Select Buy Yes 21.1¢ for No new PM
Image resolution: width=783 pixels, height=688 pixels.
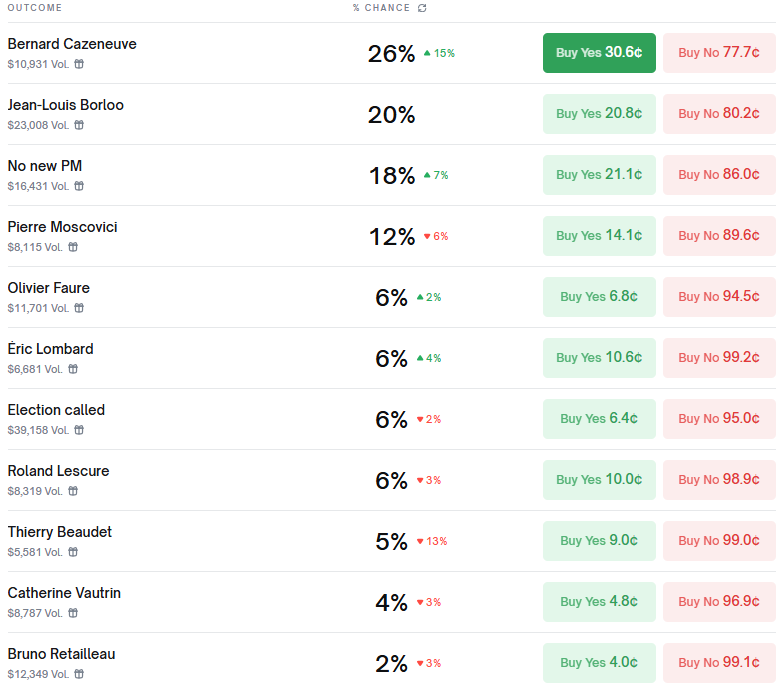[x=599, y=175]
